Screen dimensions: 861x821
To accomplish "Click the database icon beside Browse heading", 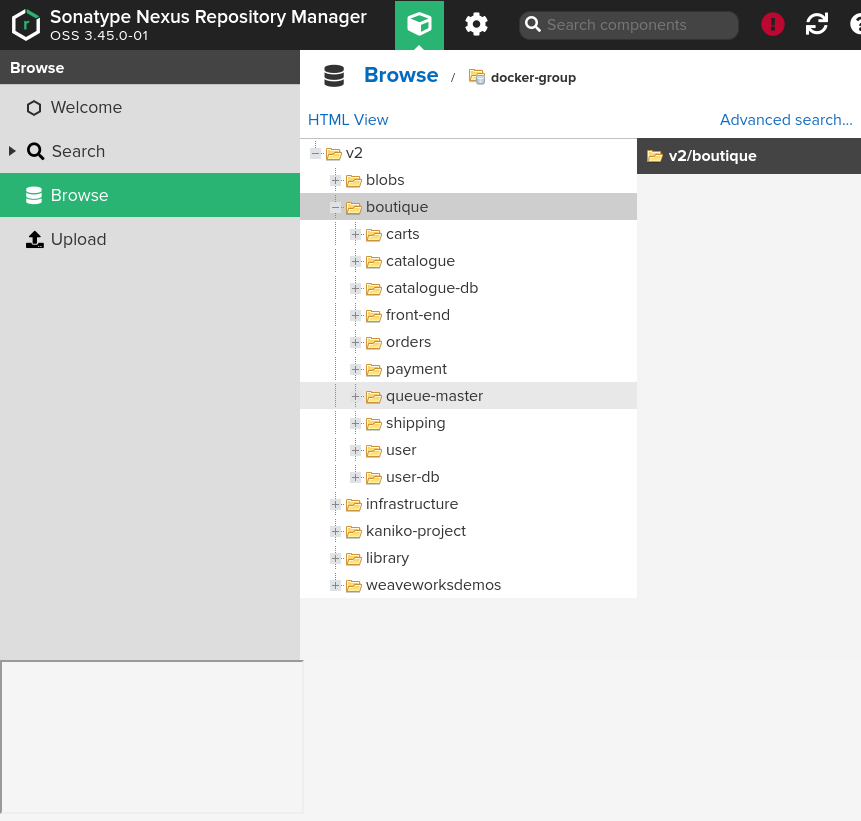I will click(334, 76).
